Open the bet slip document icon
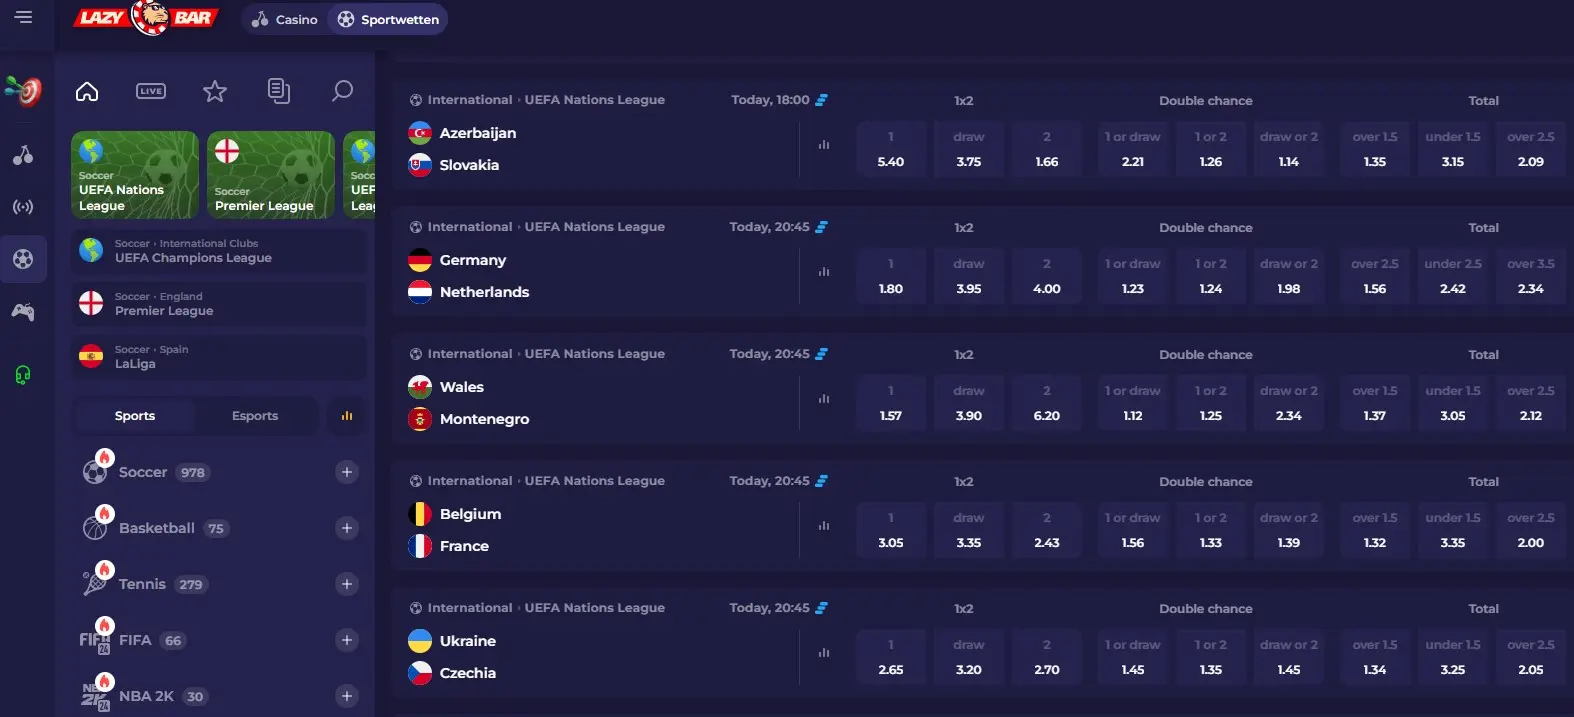This screenshot has height=717, width=1574. (279, 91)
